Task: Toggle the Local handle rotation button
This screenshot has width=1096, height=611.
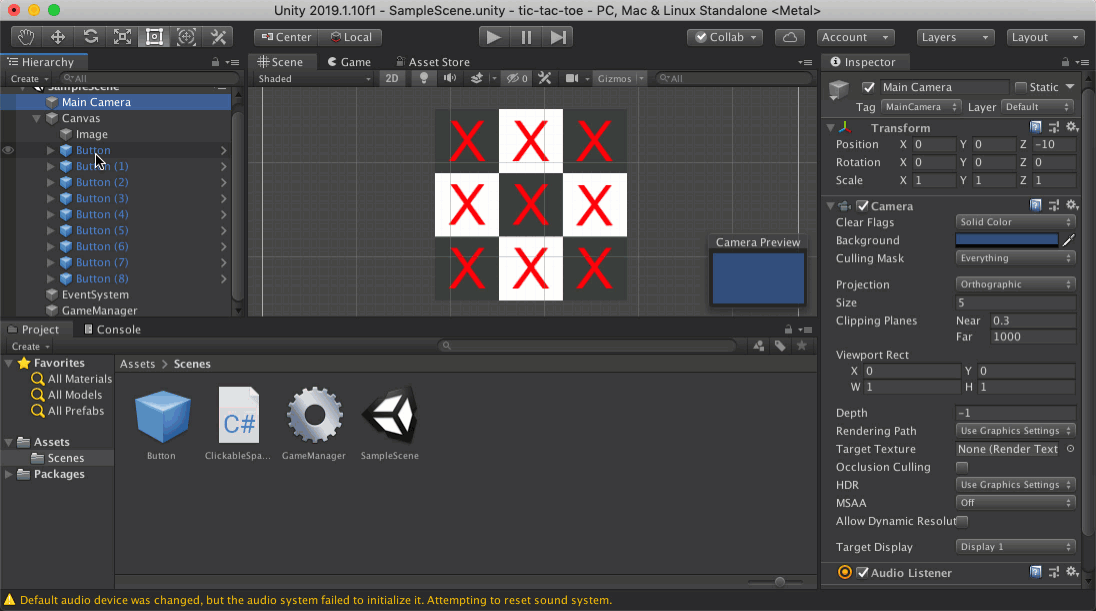Action: pyautogui.click(x=351, y=37)
